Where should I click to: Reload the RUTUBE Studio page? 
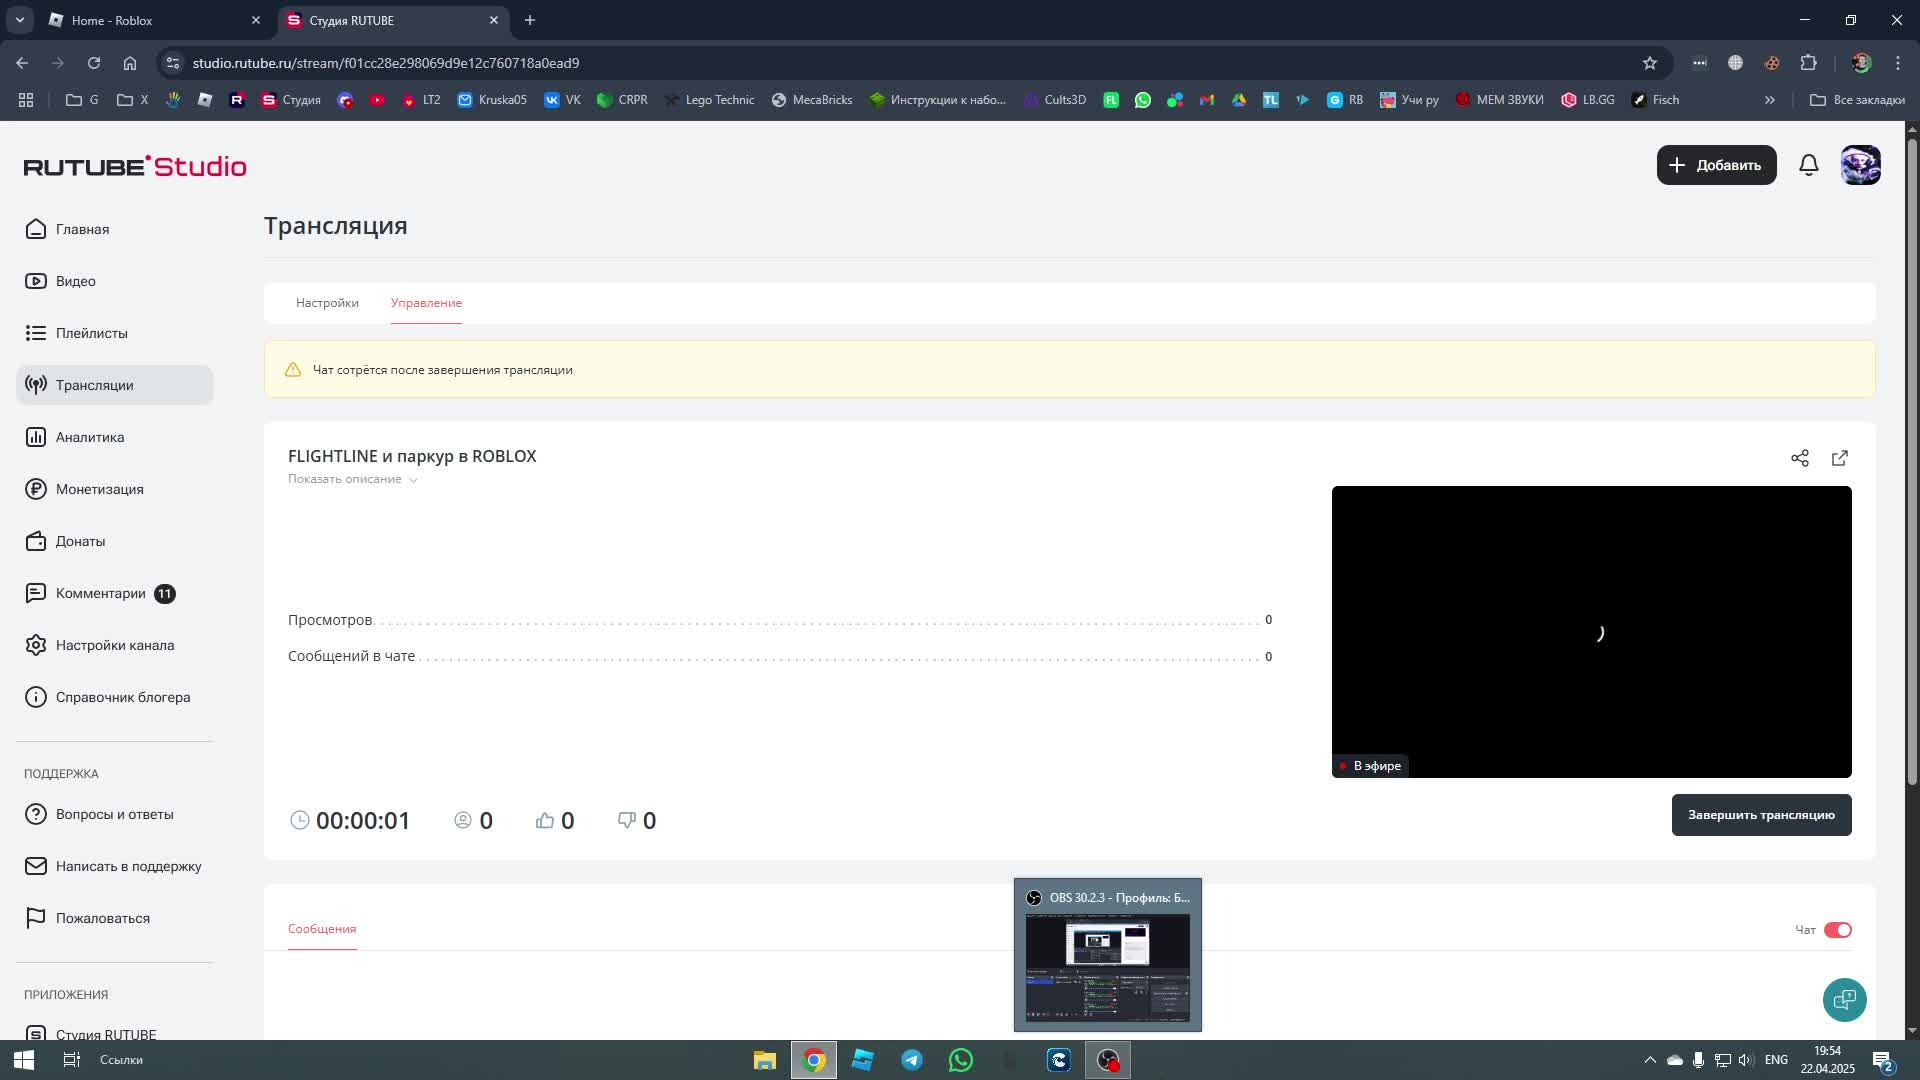pyautogui.click(x=94, y=63)
